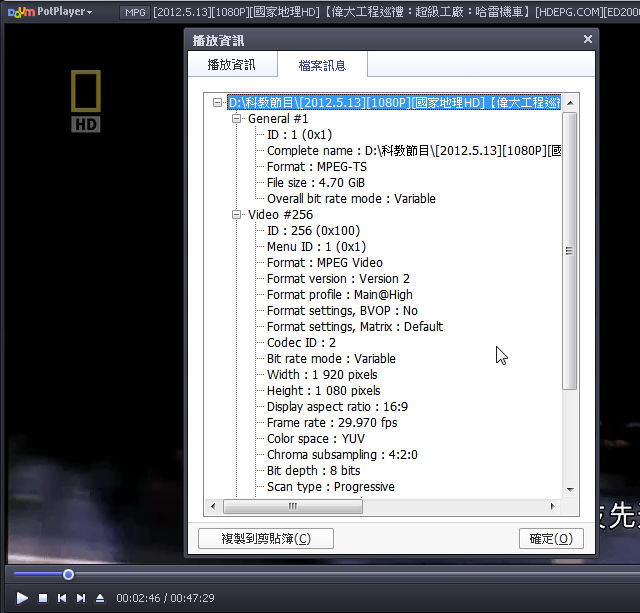
Task: Select 'Format : MPEG-TS' row
Action: tap(317, 167)
